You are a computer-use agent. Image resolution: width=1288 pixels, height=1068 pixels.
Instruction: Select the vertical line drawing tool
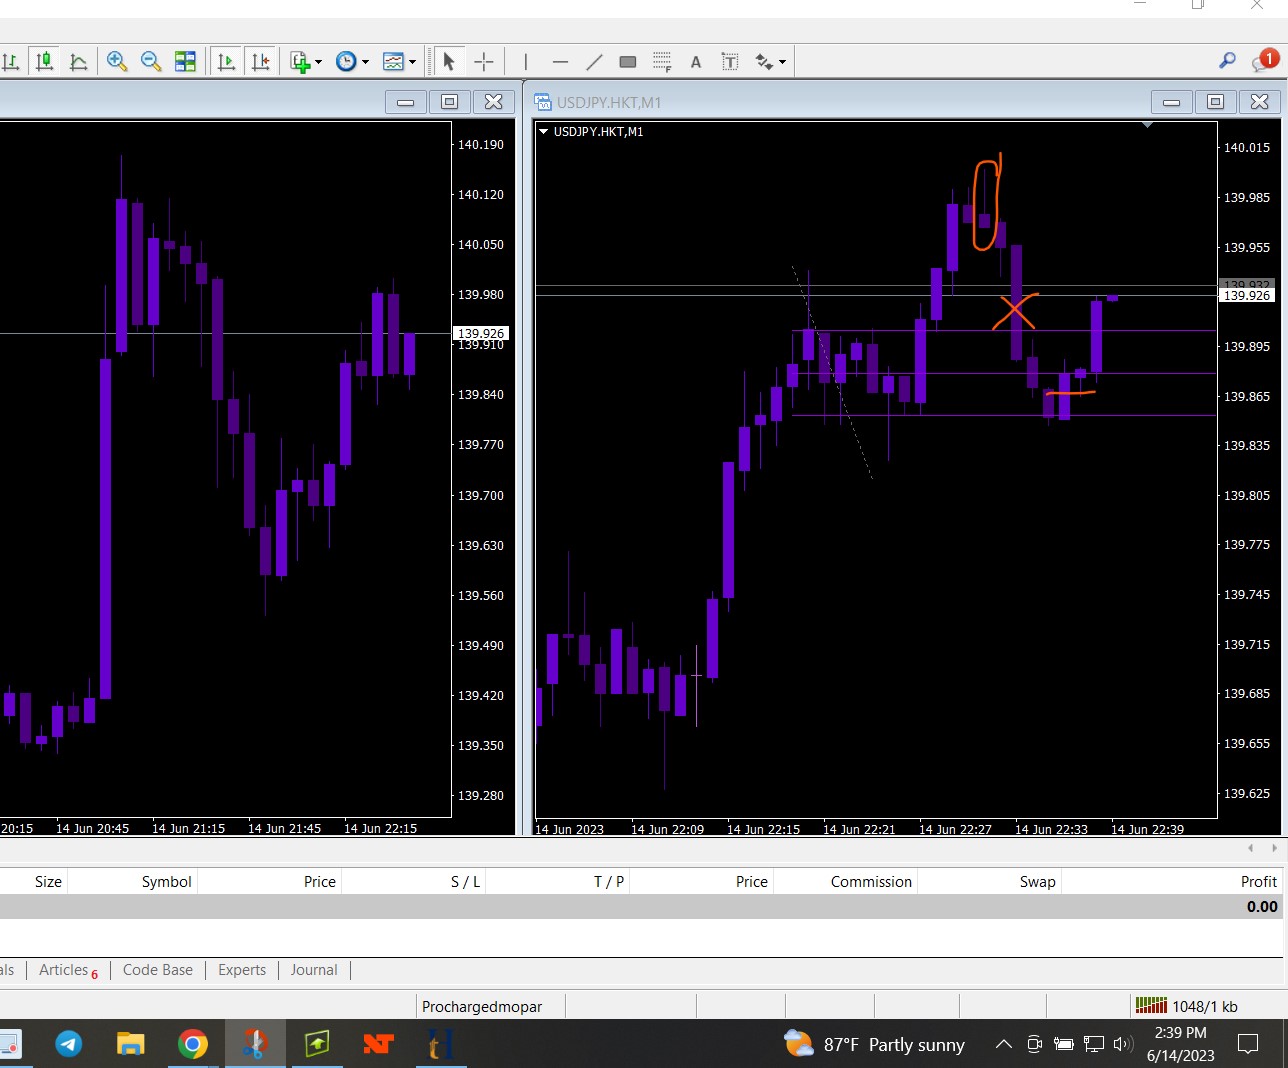point(525,62)
